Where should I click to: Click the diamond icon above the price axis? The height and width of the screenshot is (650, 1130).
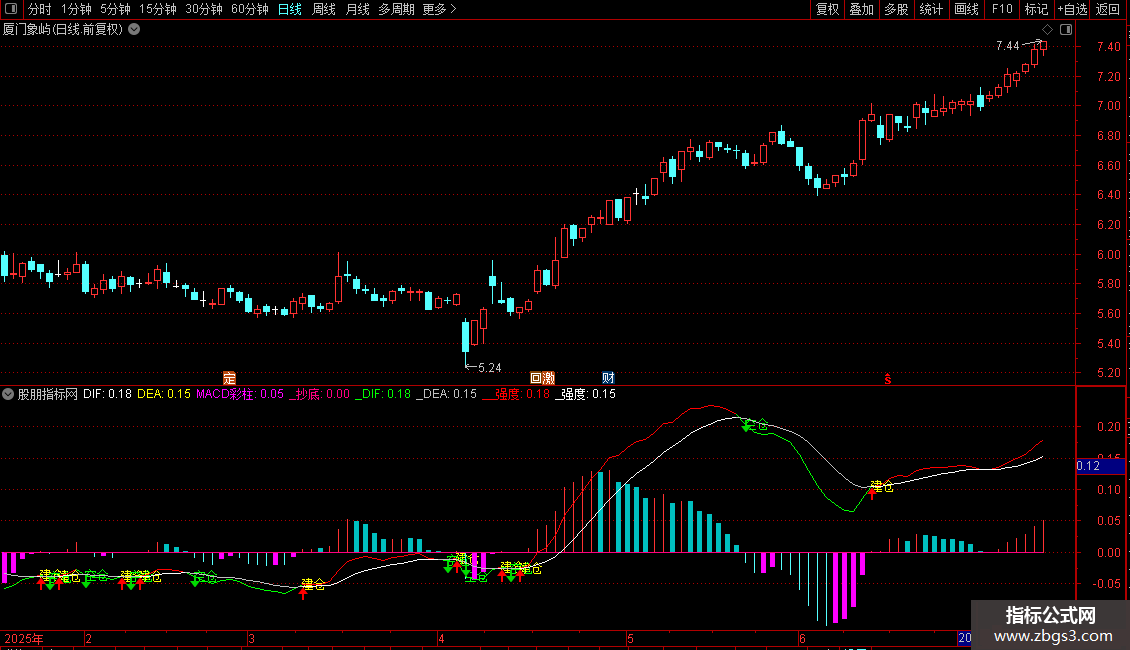1047,30
